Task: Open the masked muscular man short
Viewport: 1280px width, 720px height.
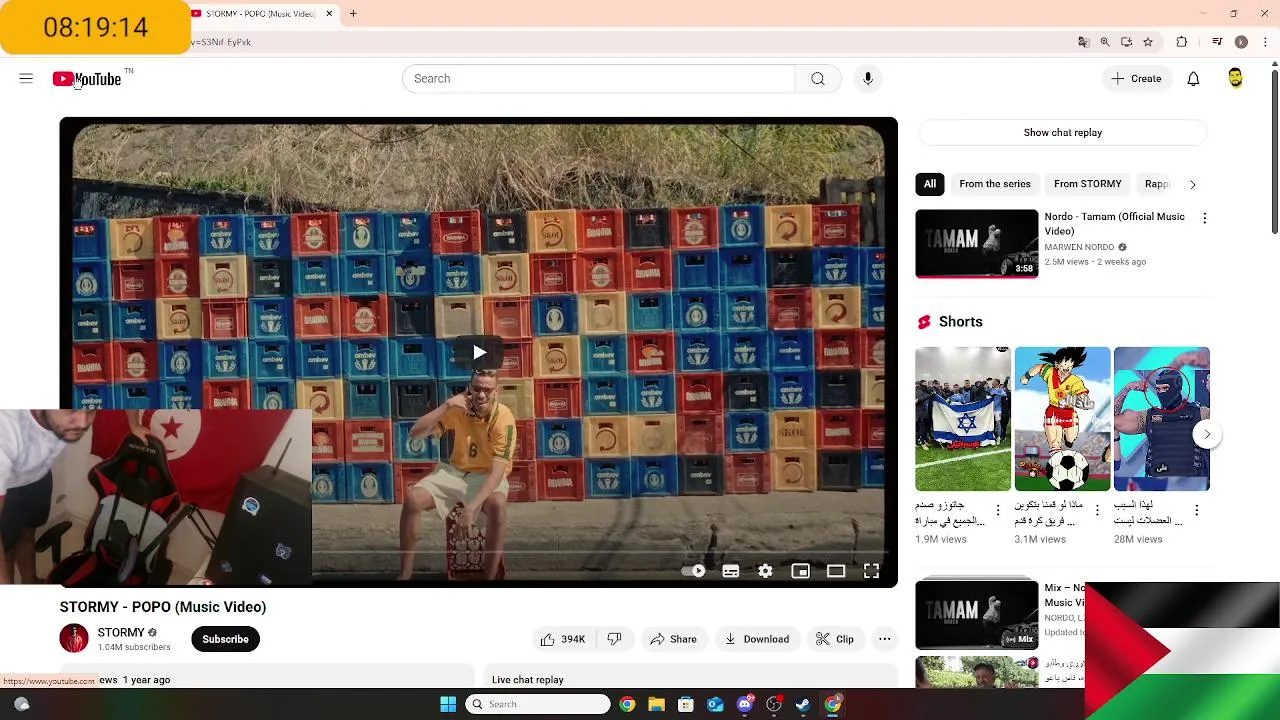Action: (x=1162, y=419)
